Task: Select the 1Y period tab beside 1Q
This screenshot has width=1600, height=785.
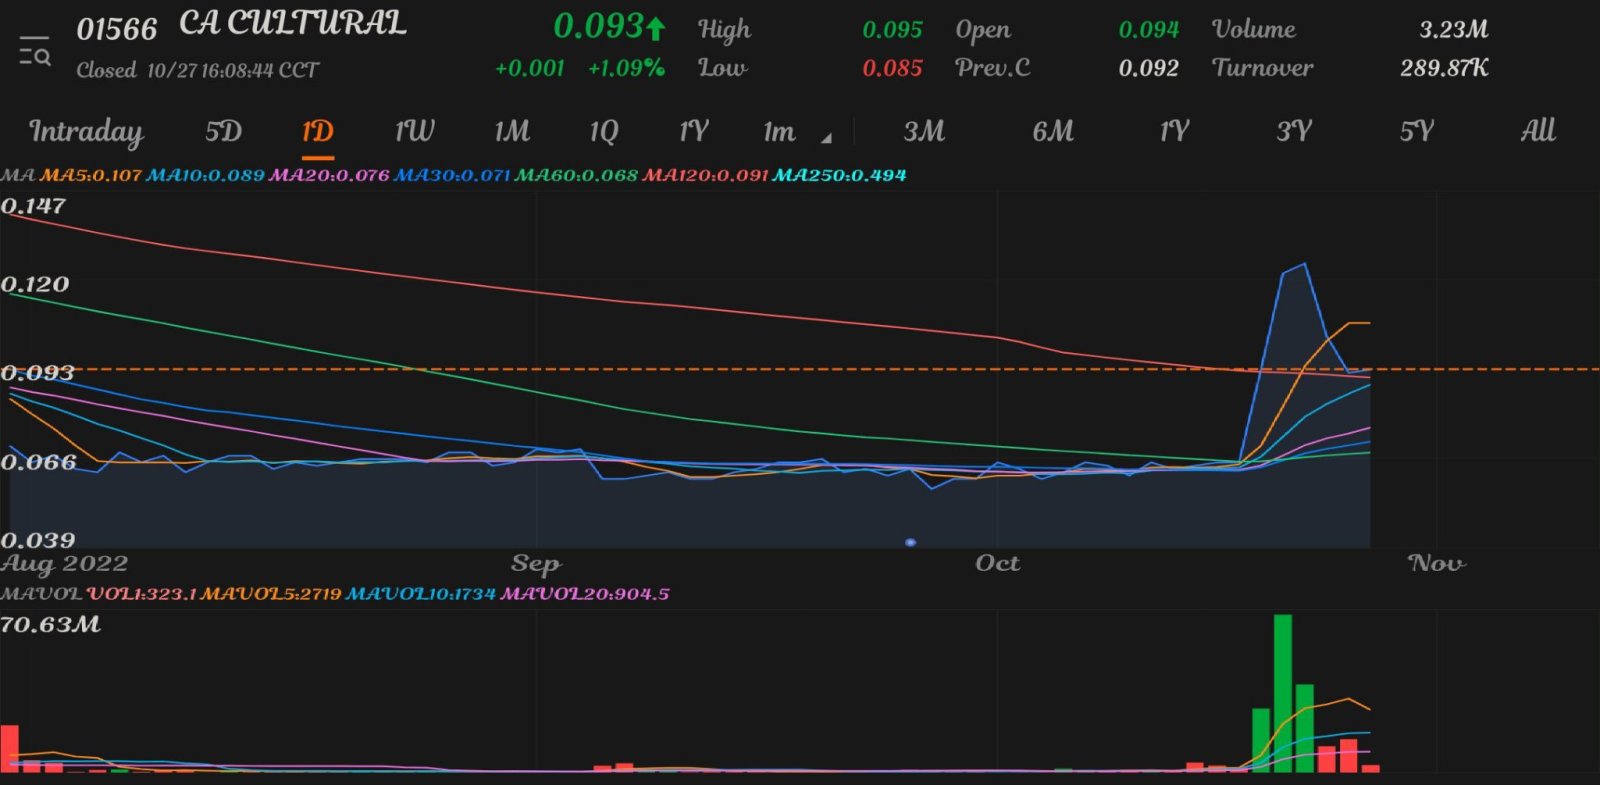Action: (x=694, y=131)
